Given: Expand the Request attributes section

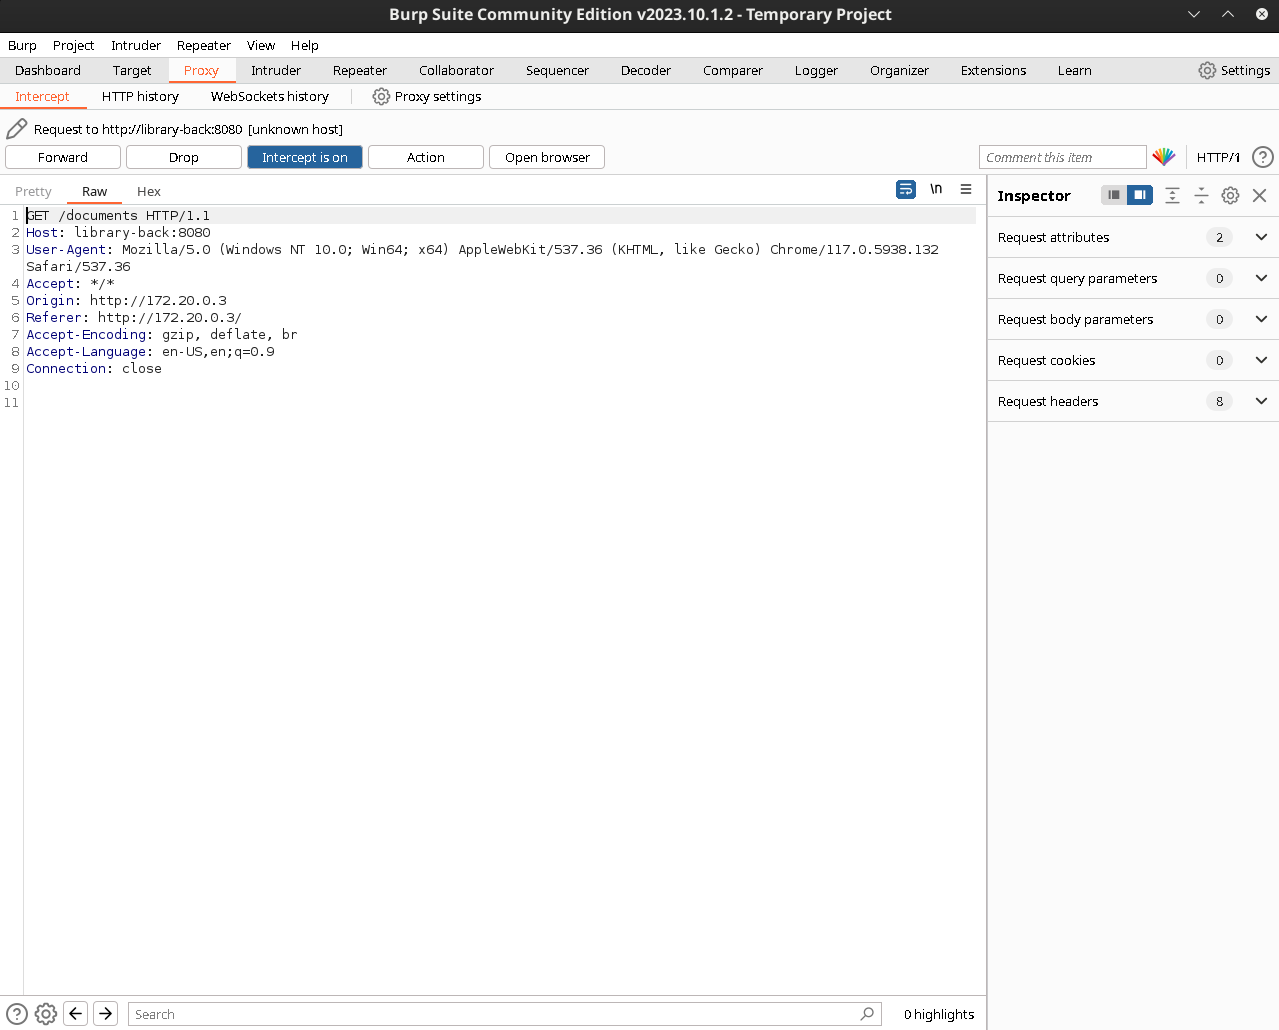Looking at the screenshot, I should [1260, 237].
